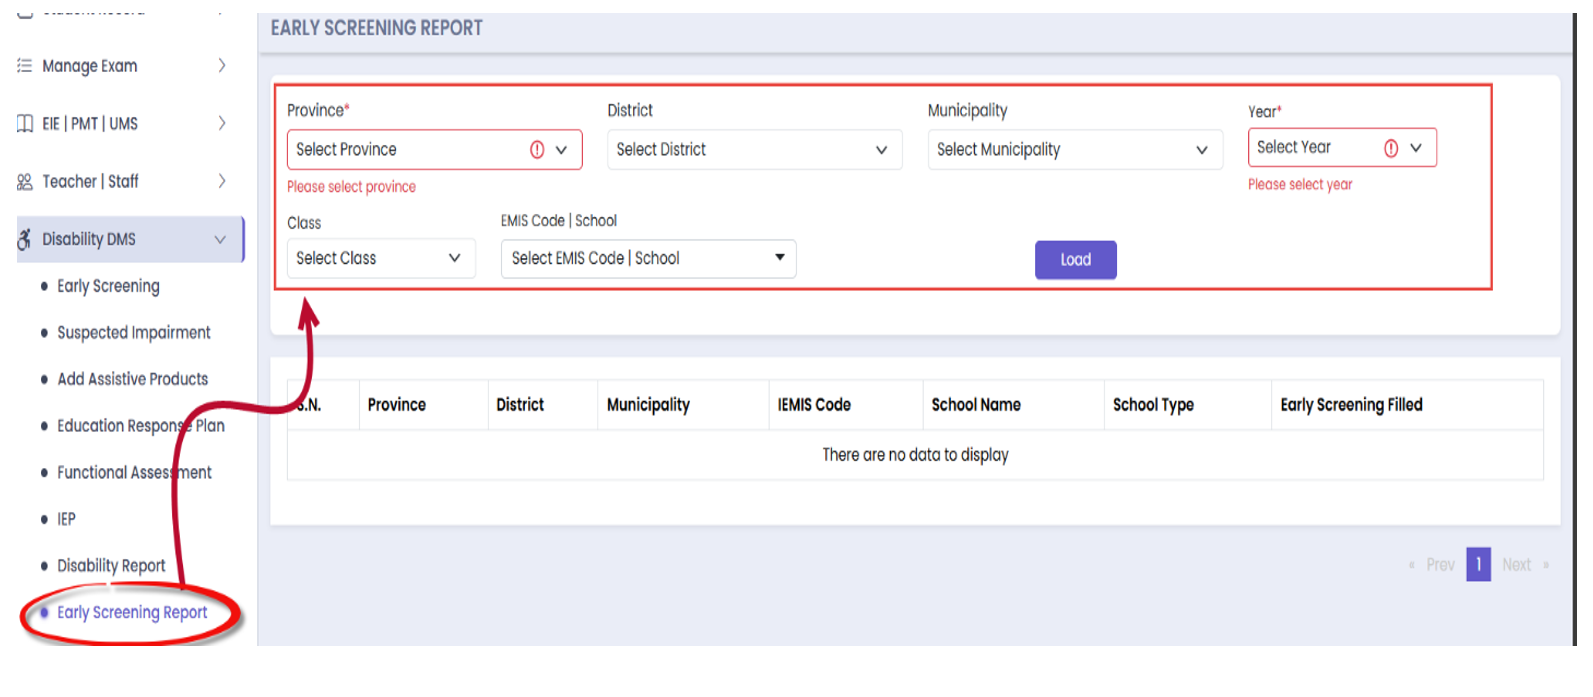Image resolution: width=1593 pixels, height=697 pixels.
Task: Open Early Screening Report page
Action: click(x=132, y=612)
